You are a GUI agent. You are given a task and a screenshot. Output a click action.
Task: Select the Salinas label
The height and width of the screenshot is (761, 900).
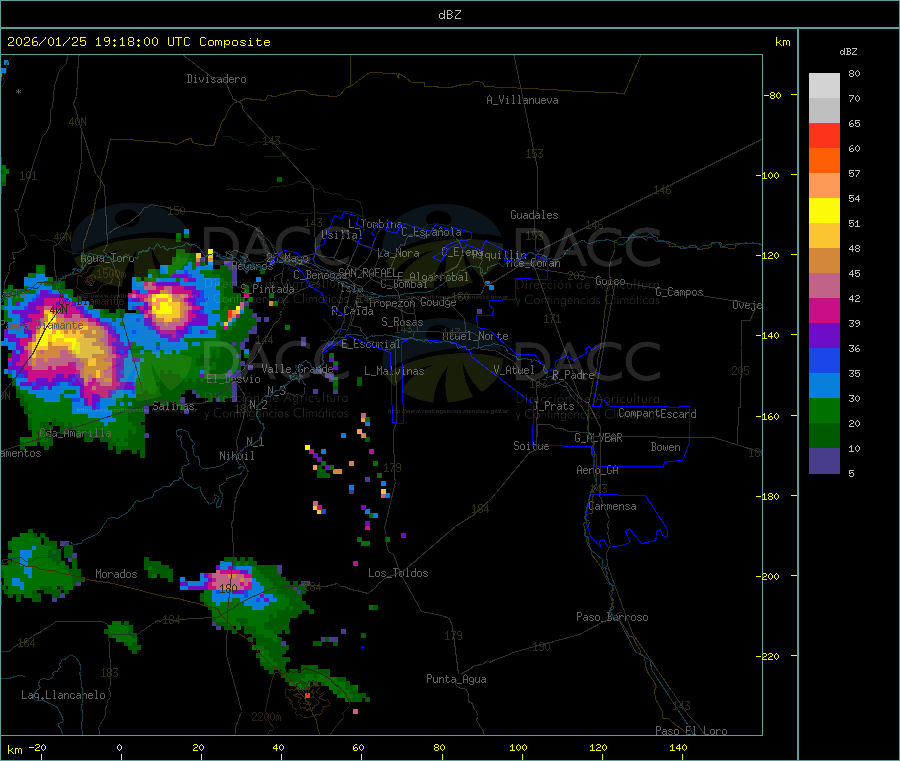point(173,406)
